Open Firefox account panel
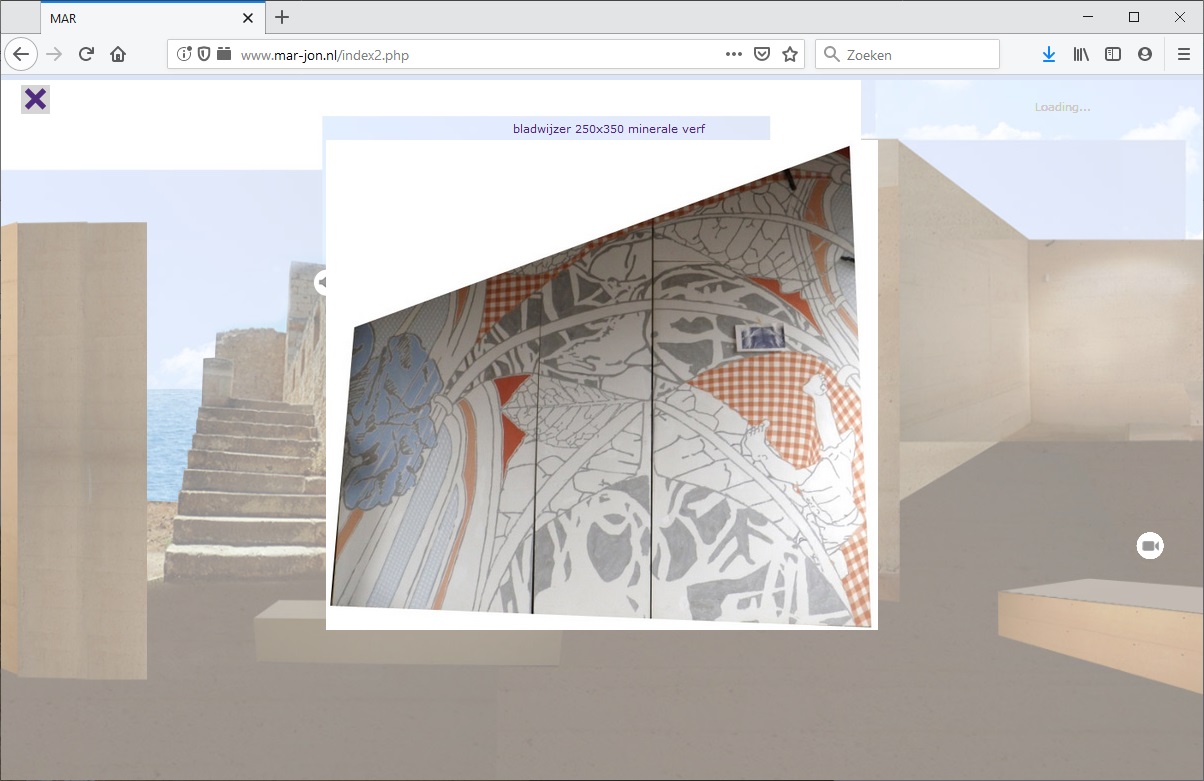1204x781 pixels. coord(1145,55)
